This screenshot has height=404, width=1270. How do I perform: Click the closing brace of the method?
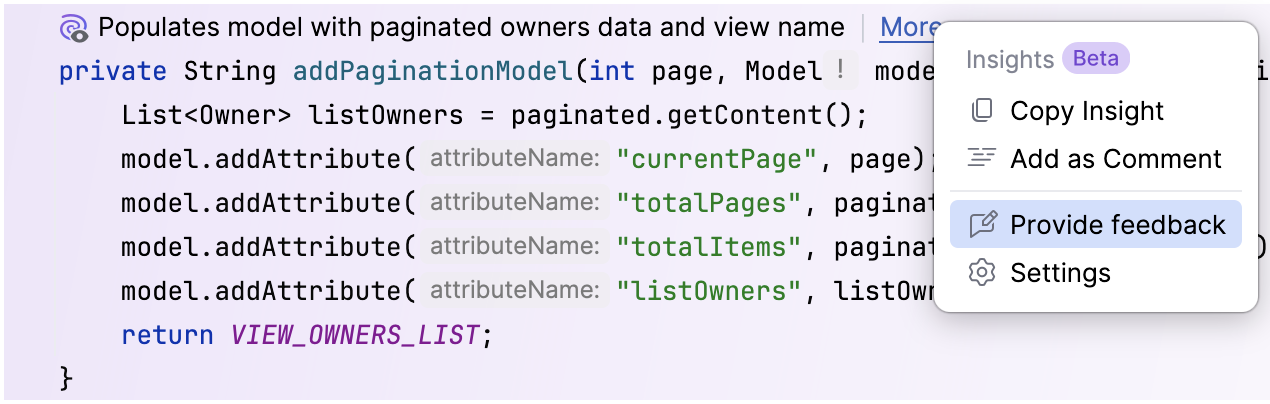(x=66, y=378)
